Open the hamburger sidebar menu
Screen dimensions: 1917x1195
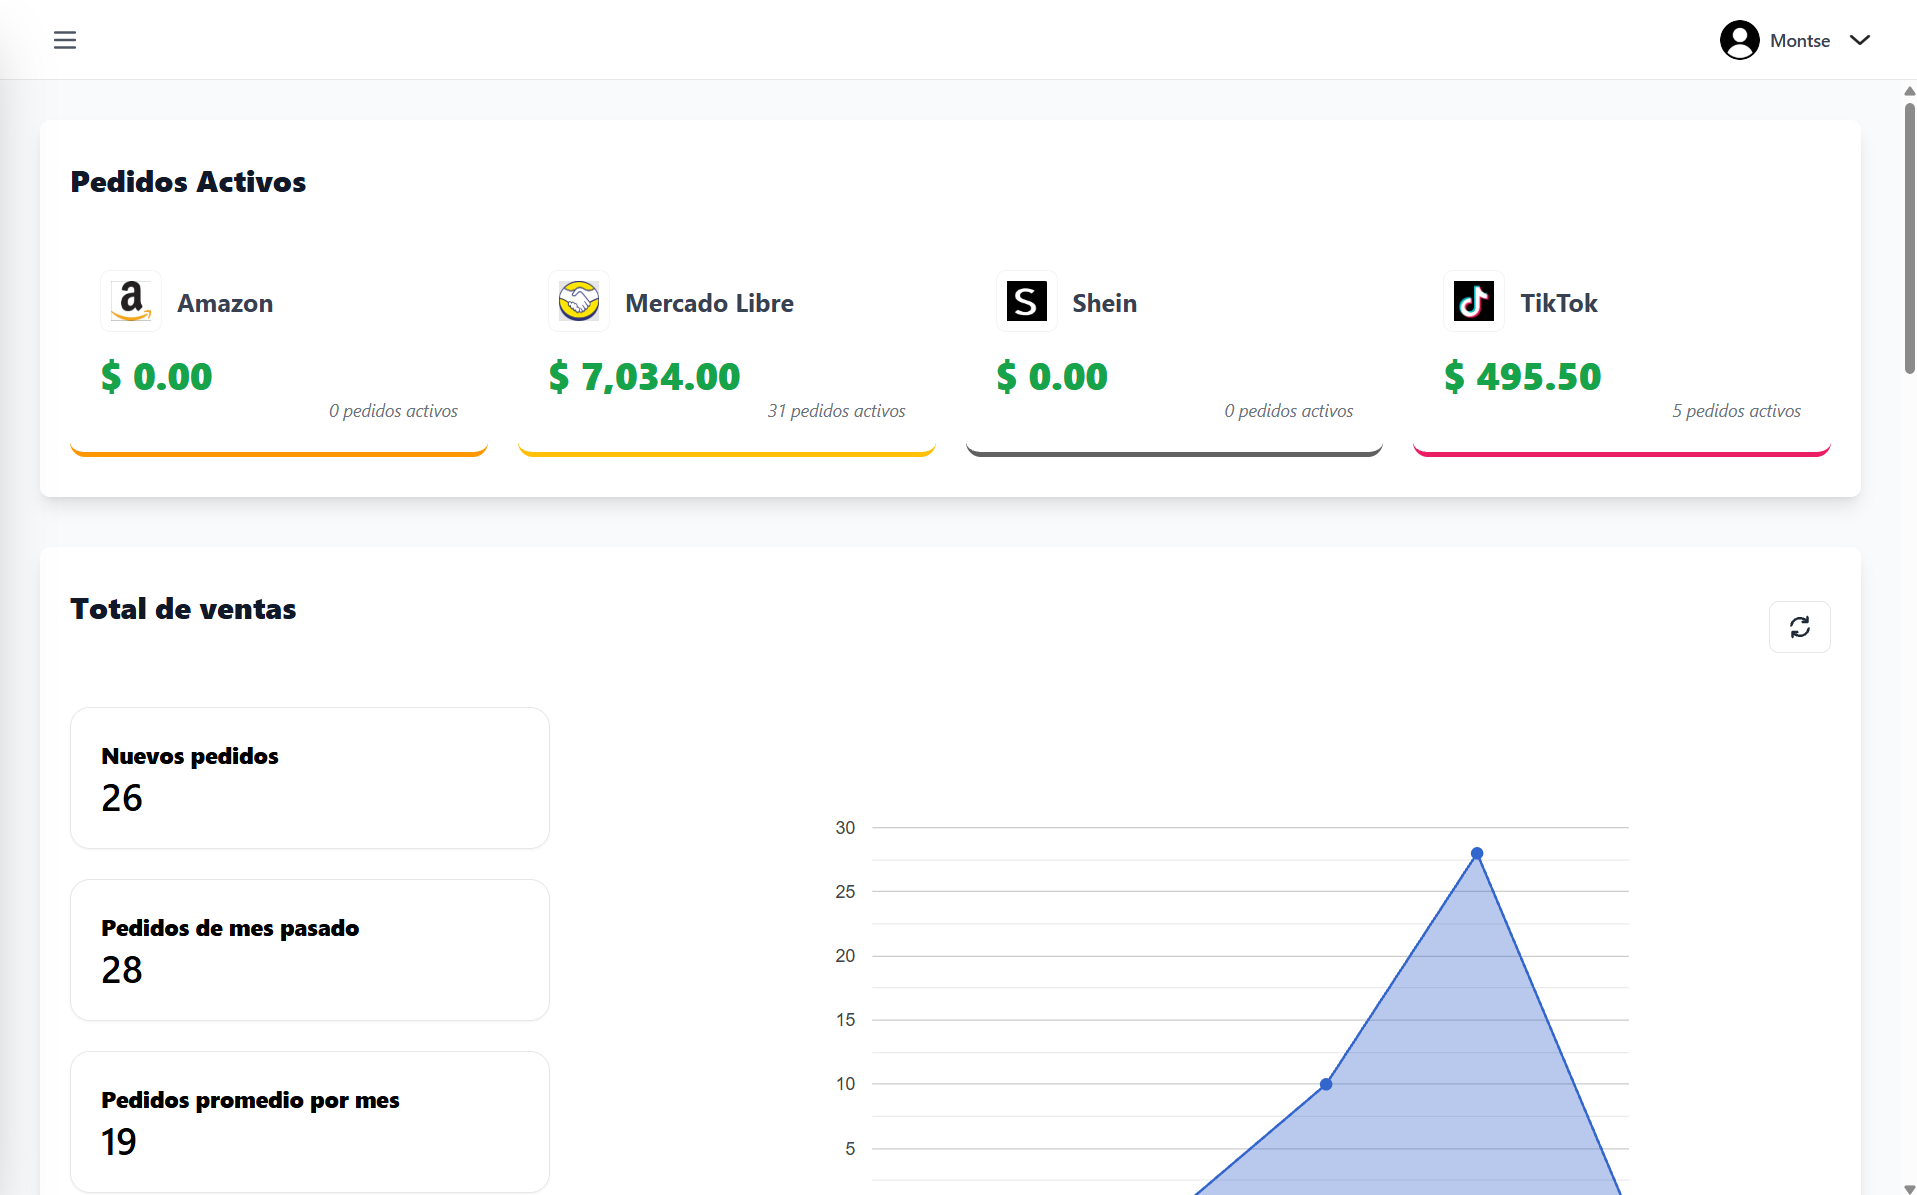tap(65, 40)
